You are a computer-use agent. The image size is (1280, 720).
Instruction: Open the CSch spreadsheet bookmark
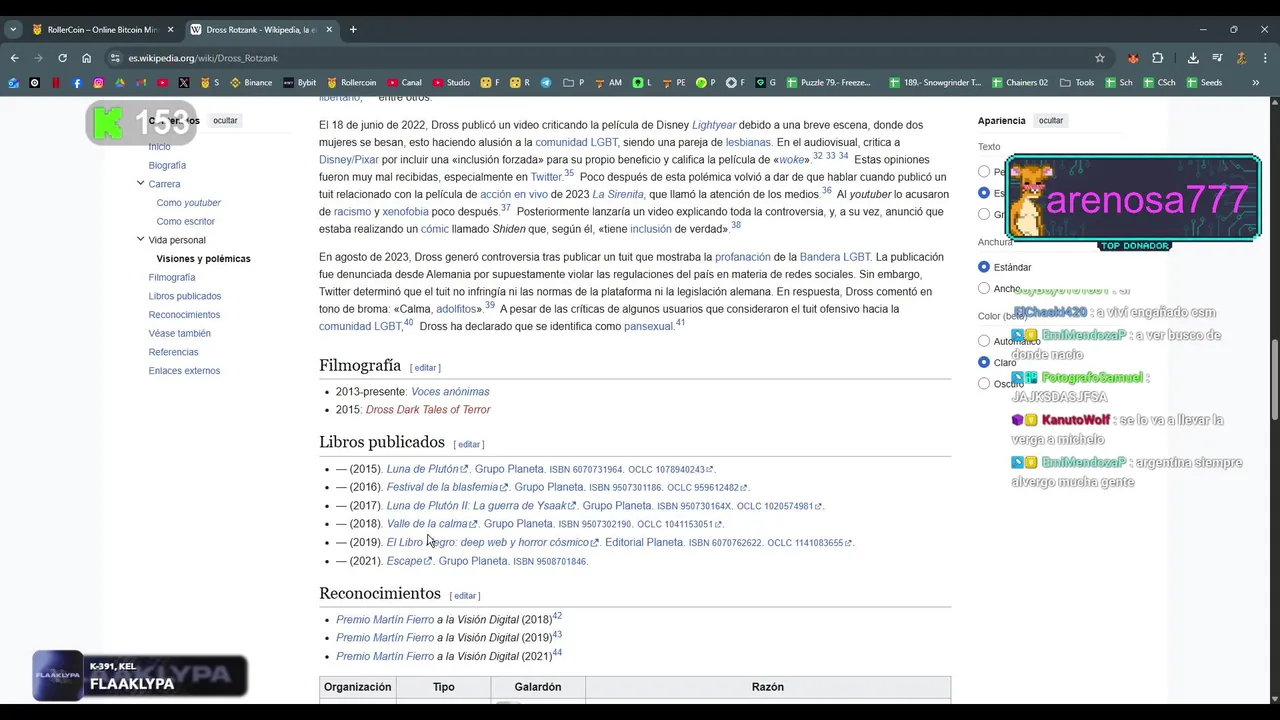click(x=1158, y=83)
